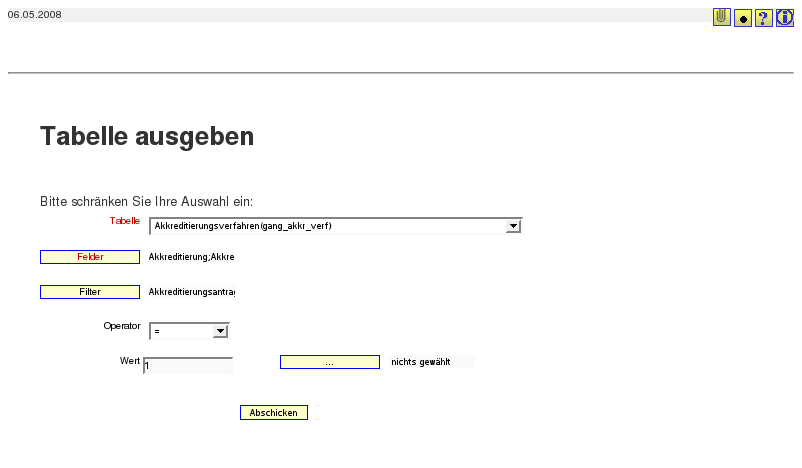This screenshot has height=468, width=802.
Task: Click the red Tabelle label
Action: [124, 220]
